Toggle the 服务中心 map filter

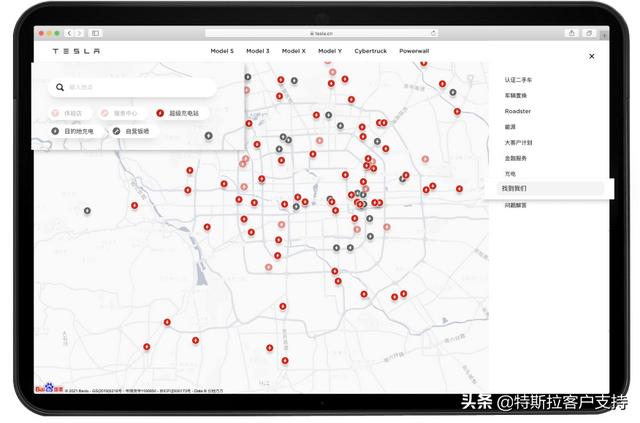tap(120, 113)
